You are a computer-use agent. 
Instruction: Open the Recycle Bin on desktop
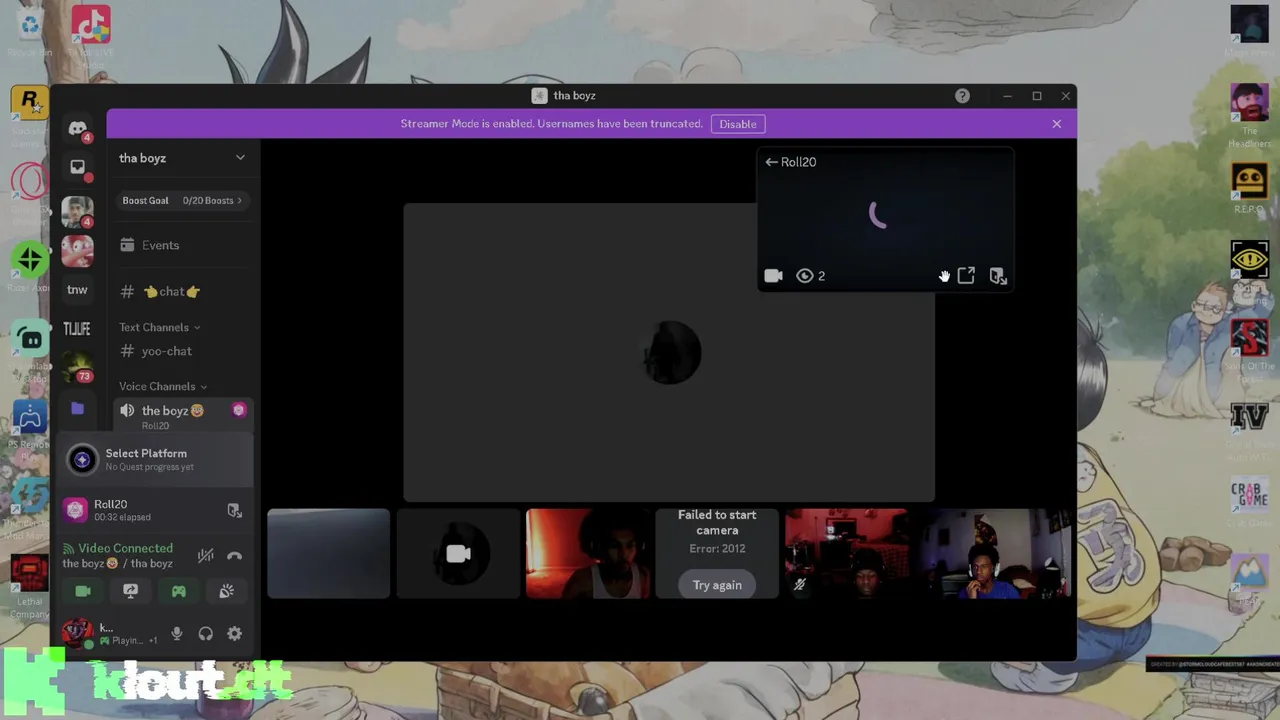point(30,32)
